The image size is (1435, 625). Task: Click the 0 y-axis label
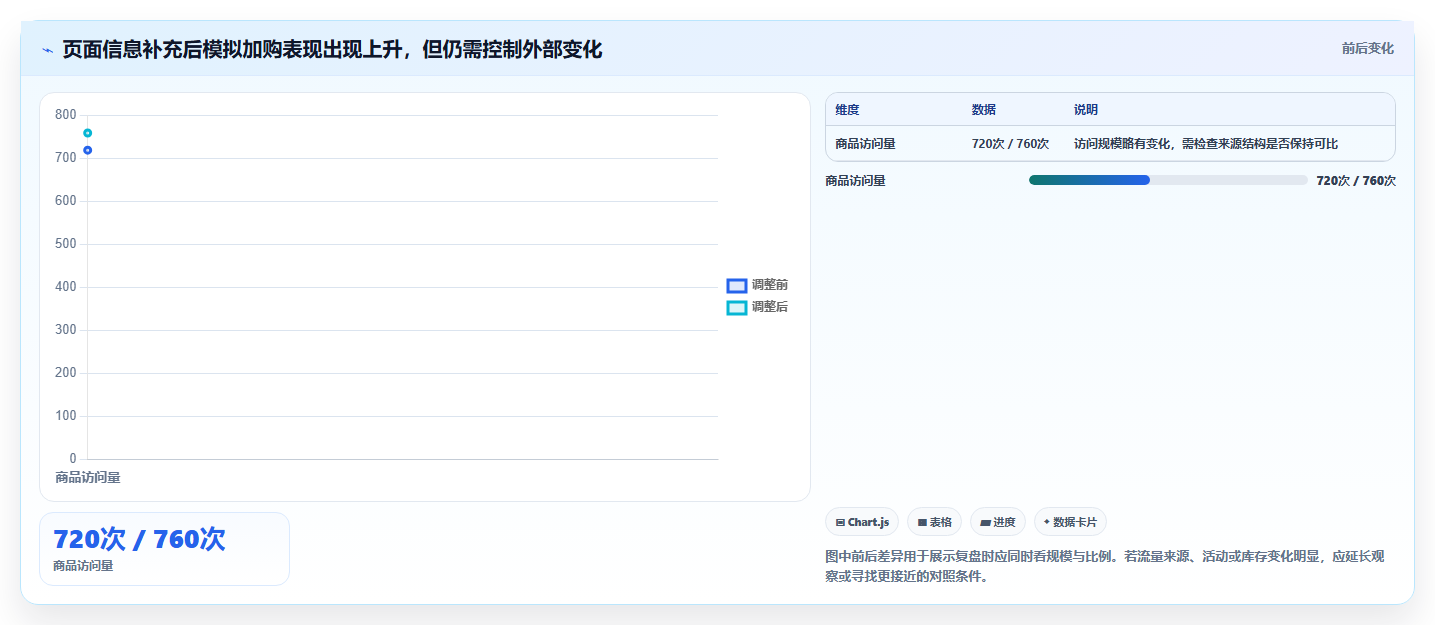click(x=73, y=459)
